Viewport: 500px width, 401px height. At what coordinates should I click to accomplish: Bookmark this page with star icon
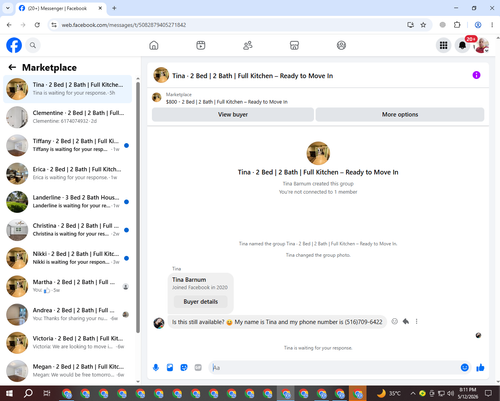(423, 25)
